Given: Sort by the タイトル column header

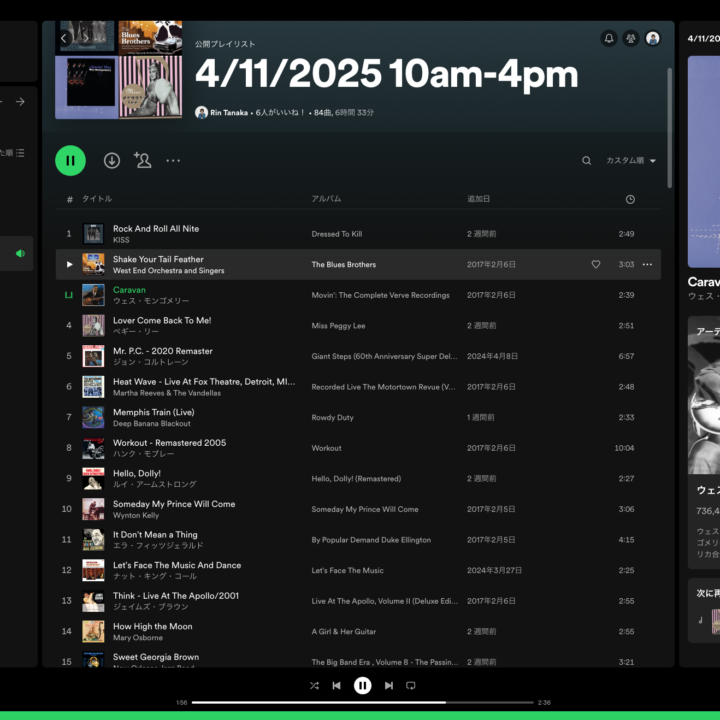Looking at the screenshot, I should coord(97,199).
